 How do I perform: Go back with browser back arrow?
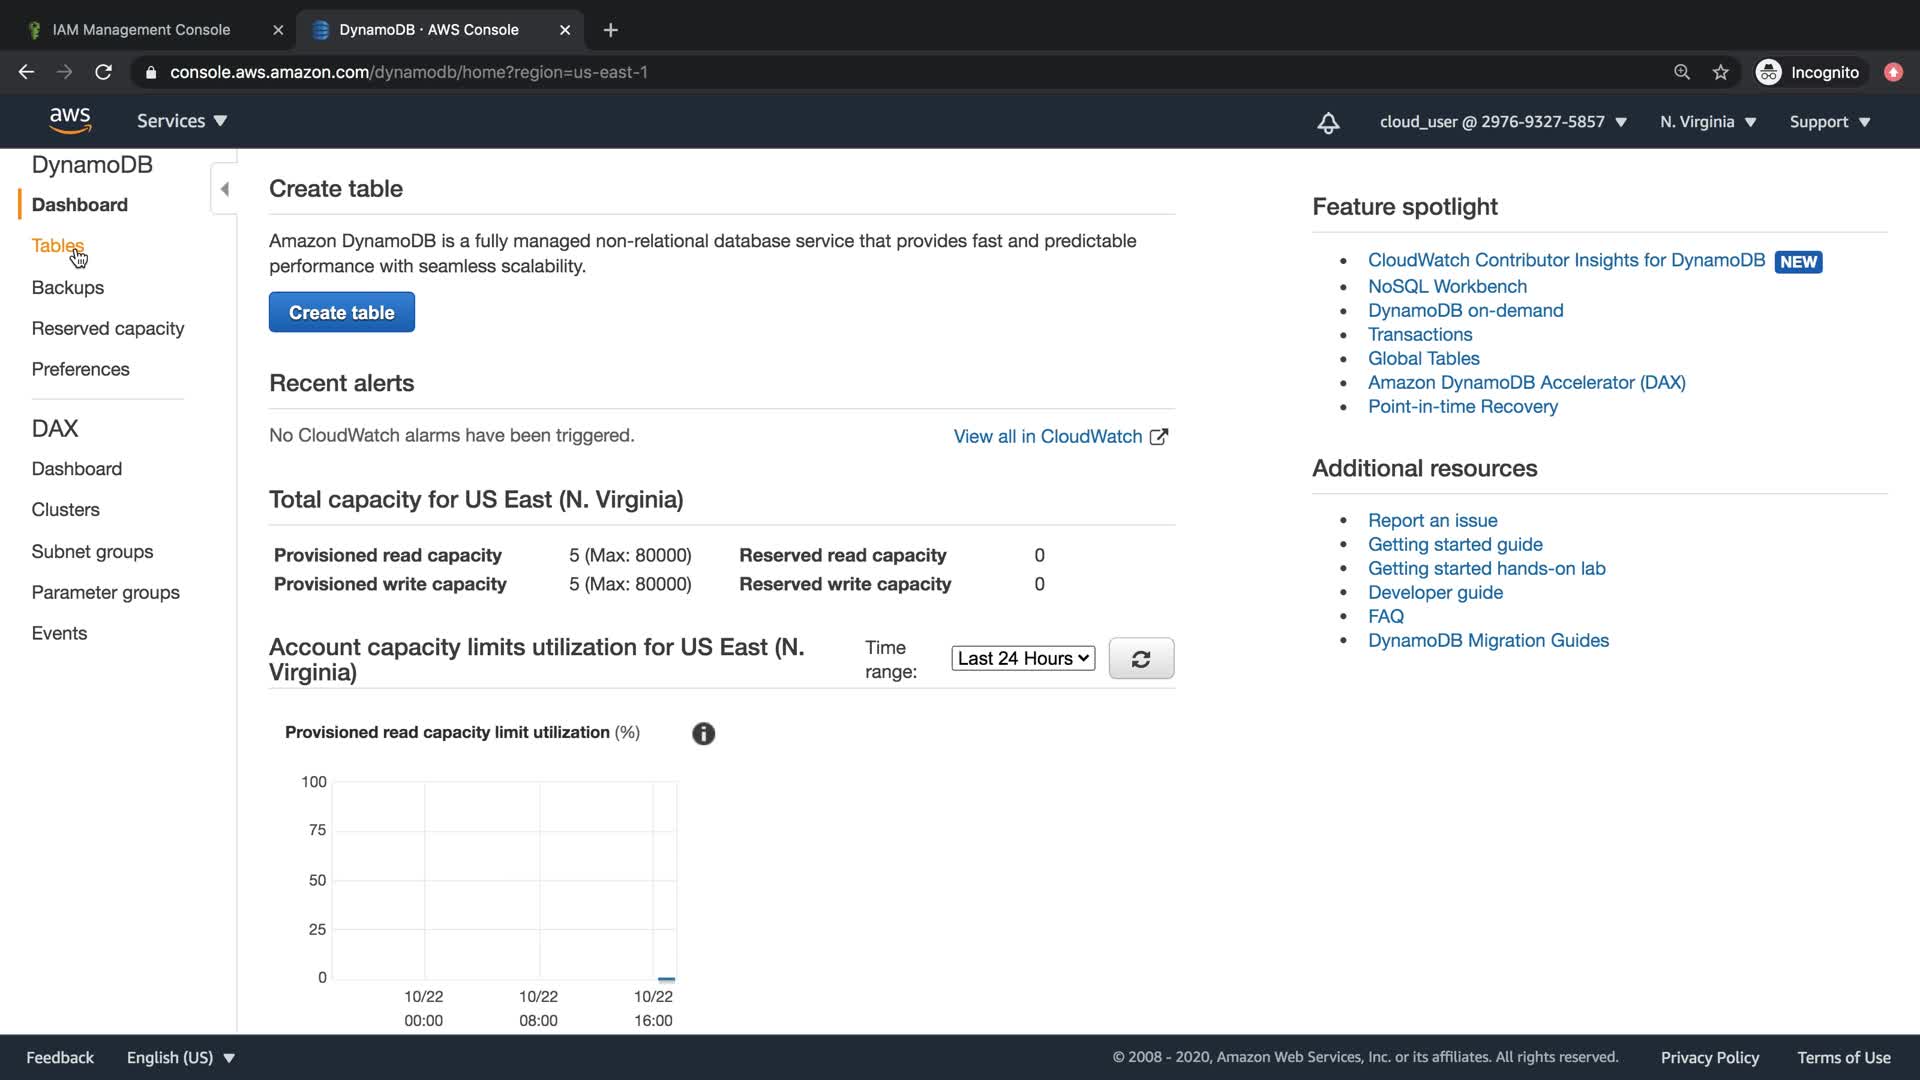(27, 72)
